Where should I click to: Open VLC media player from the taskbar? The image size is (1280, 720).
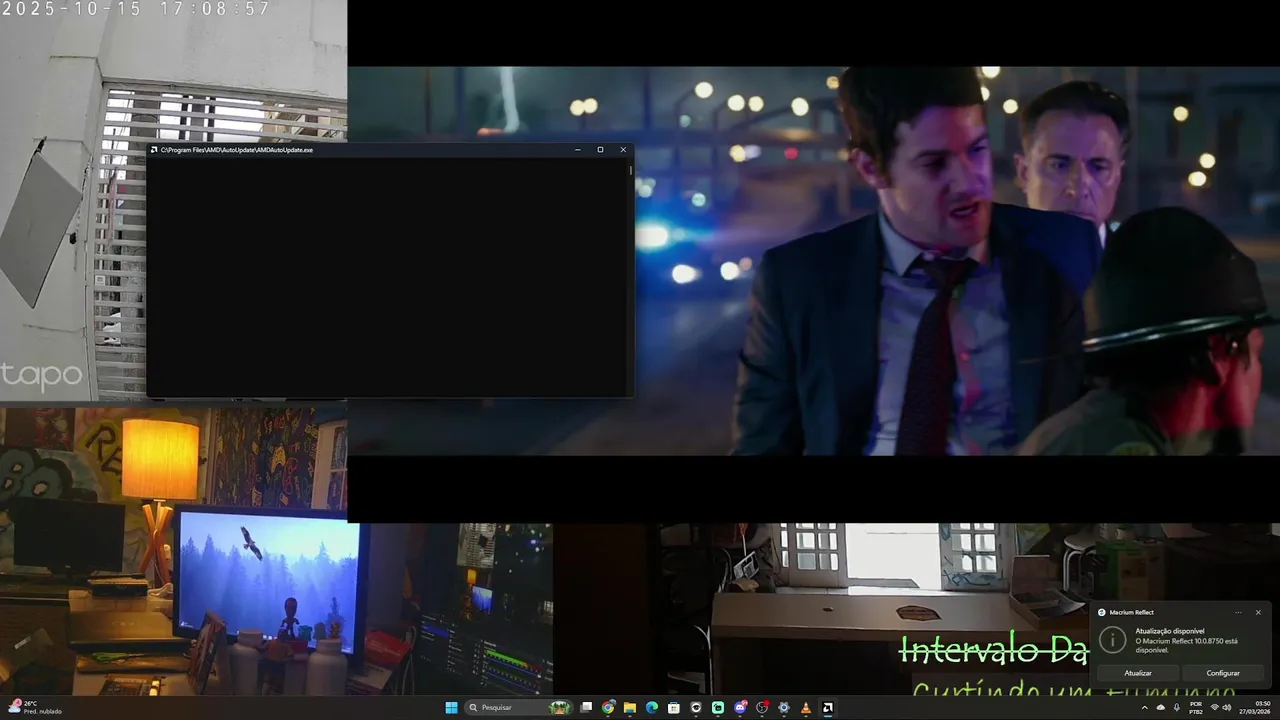click(x=806, y=708)
